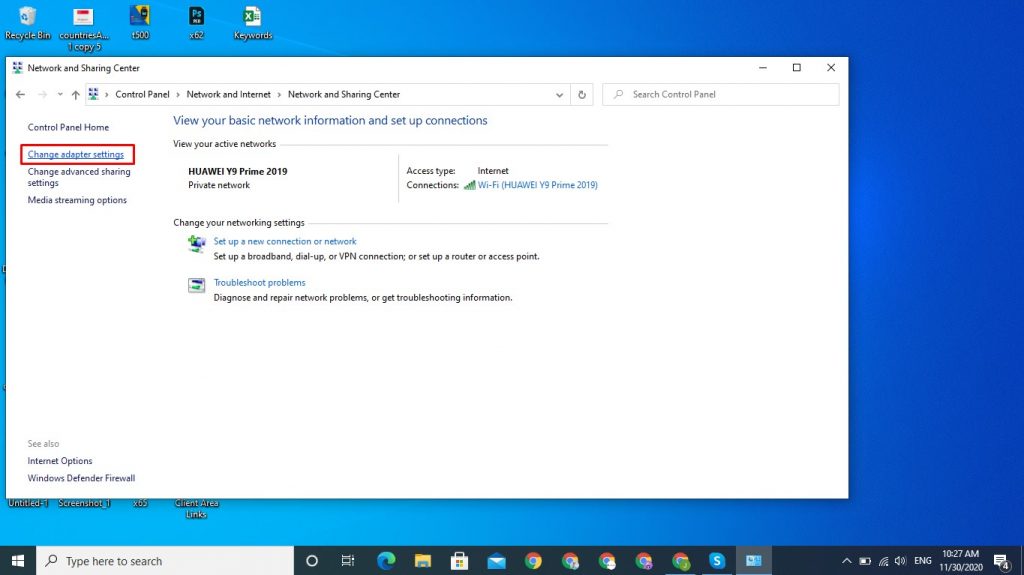This screenshot has width=1024, height=575.
Task: Go back with the Back arrow
Action: [x=21, y=95]
